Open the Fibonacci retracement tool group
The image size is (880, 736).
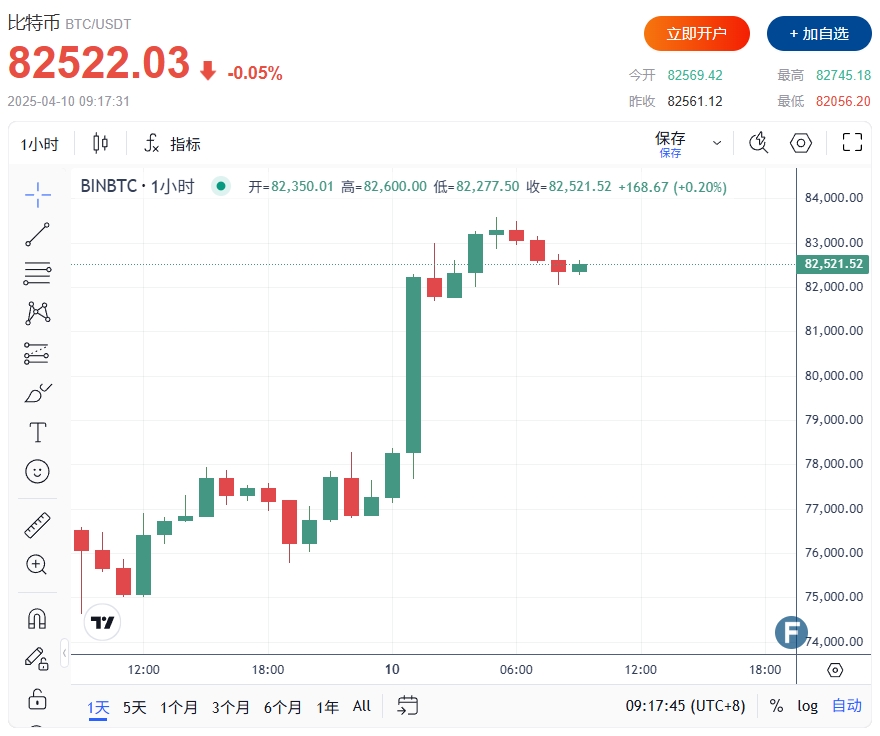(x=37, y=273)
